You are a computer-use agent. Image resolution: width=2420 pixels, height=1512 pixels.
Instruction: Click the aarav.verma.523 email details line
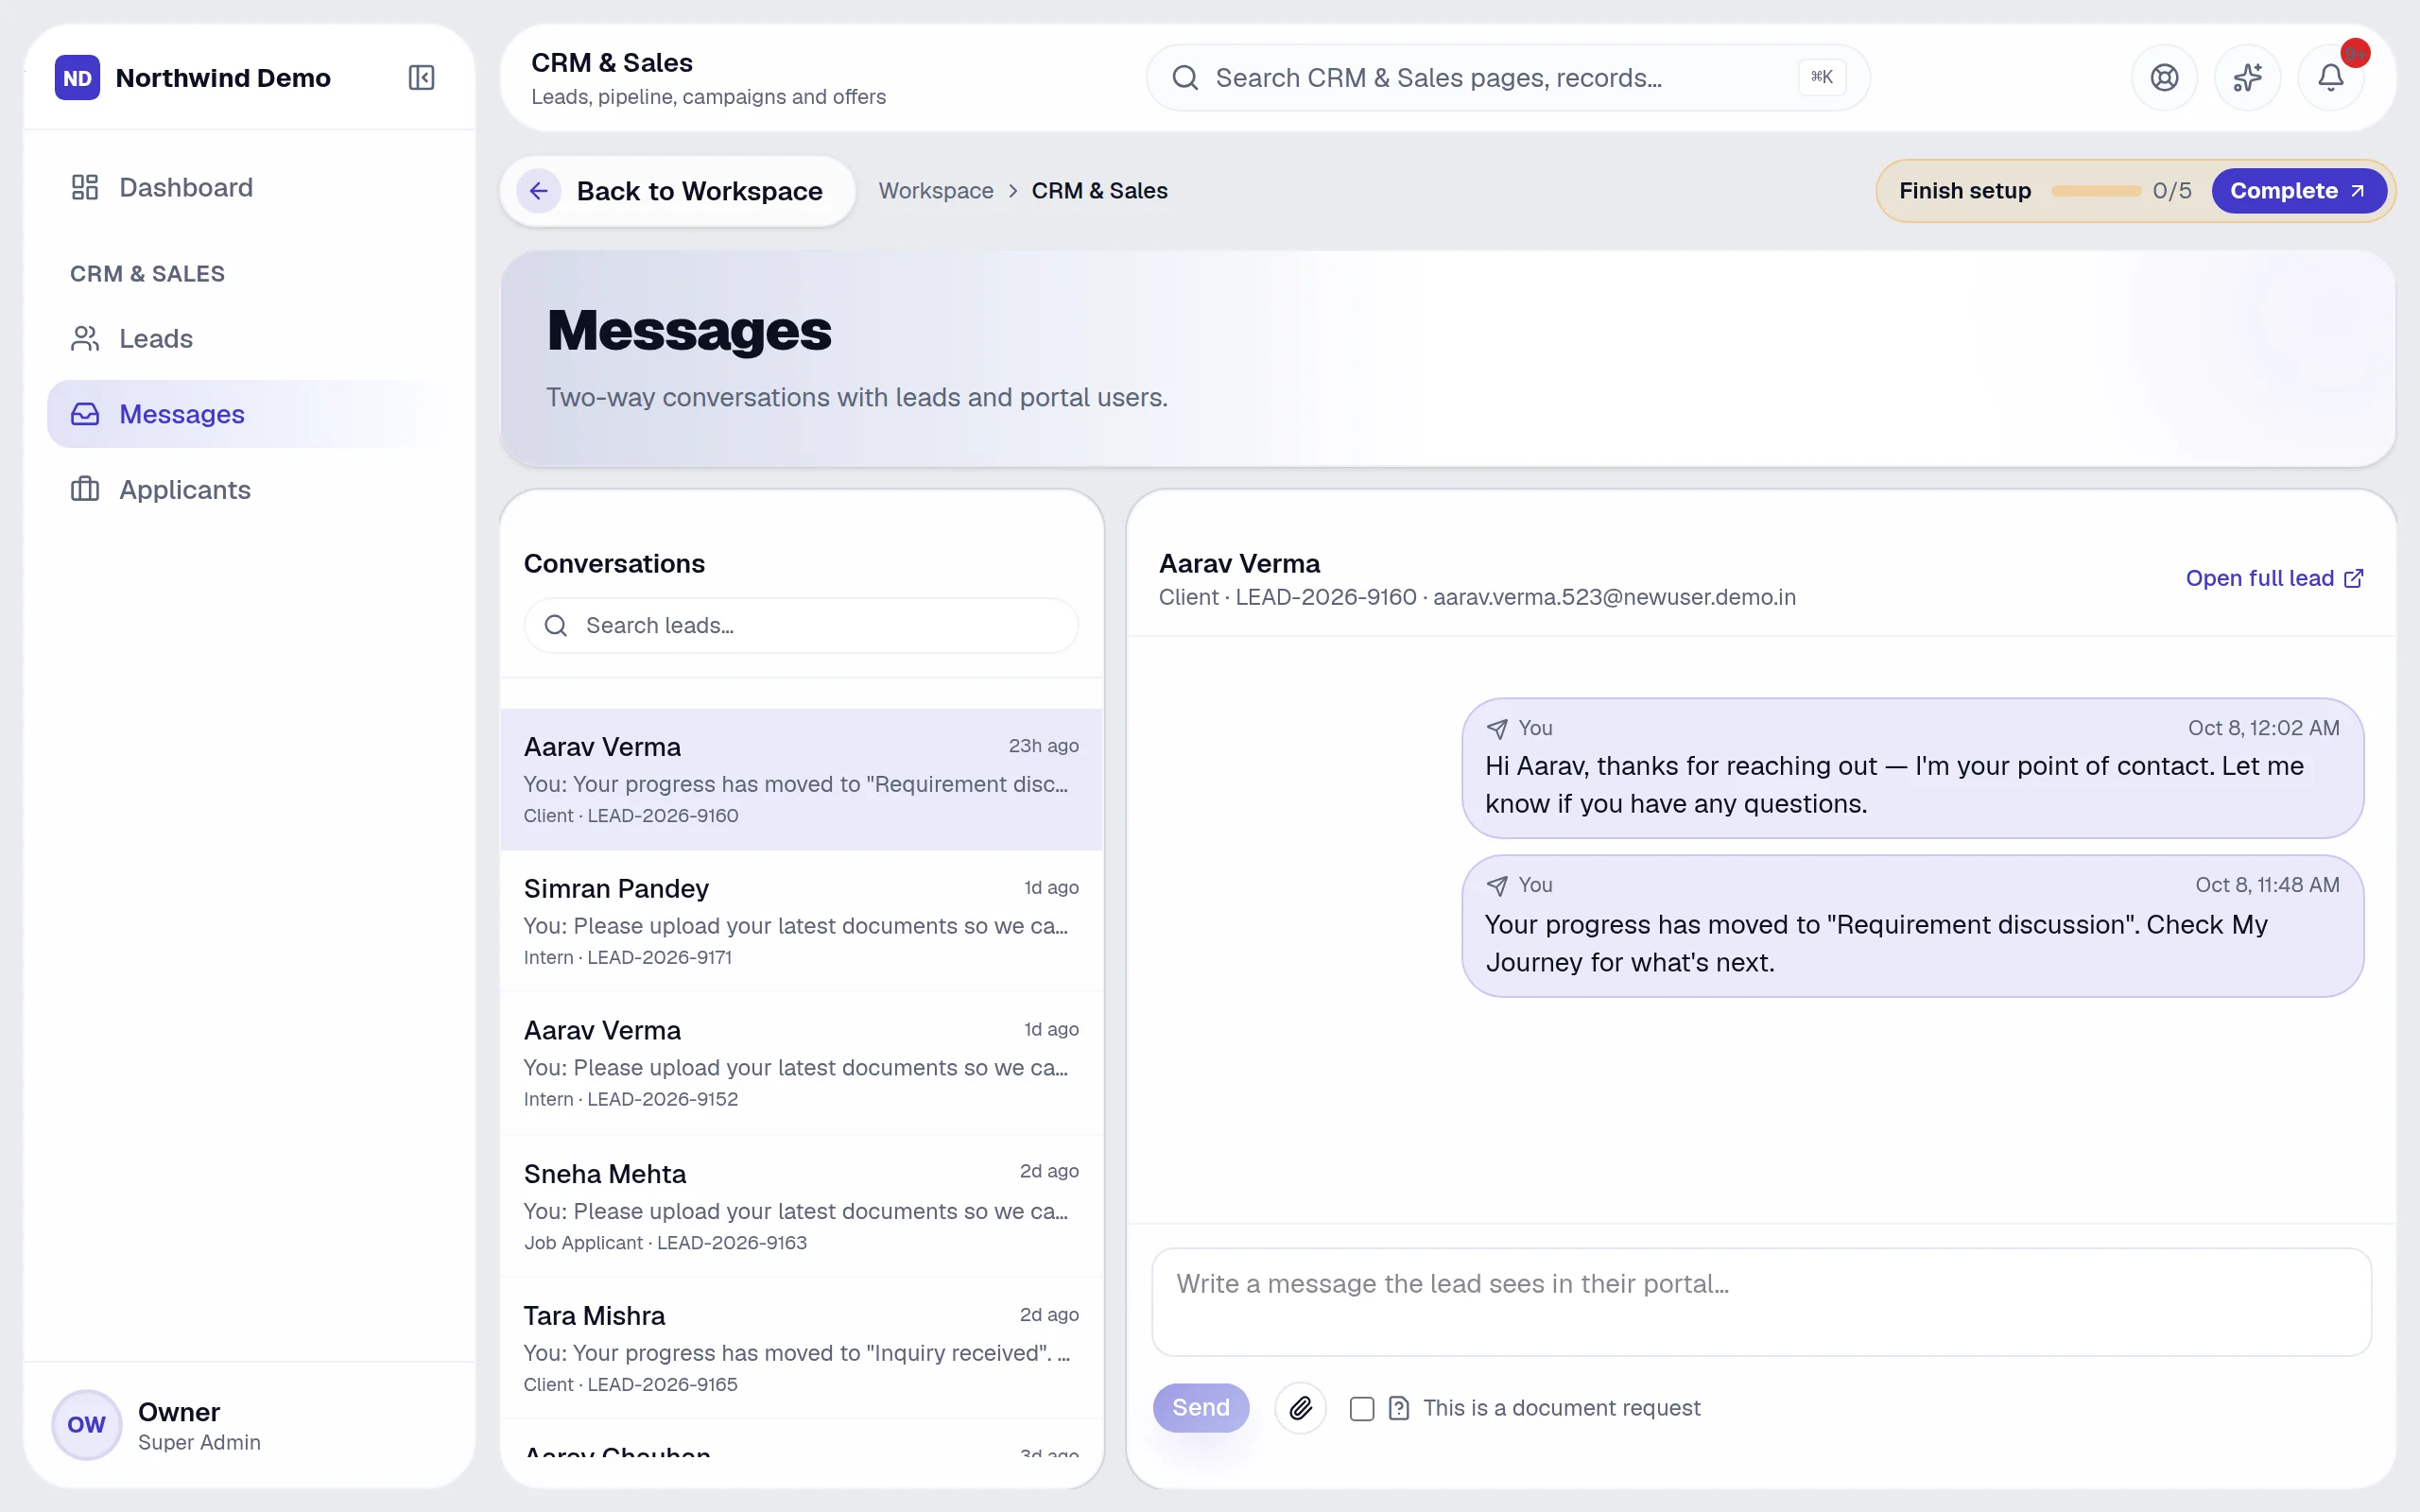(x=1477, y=597)
